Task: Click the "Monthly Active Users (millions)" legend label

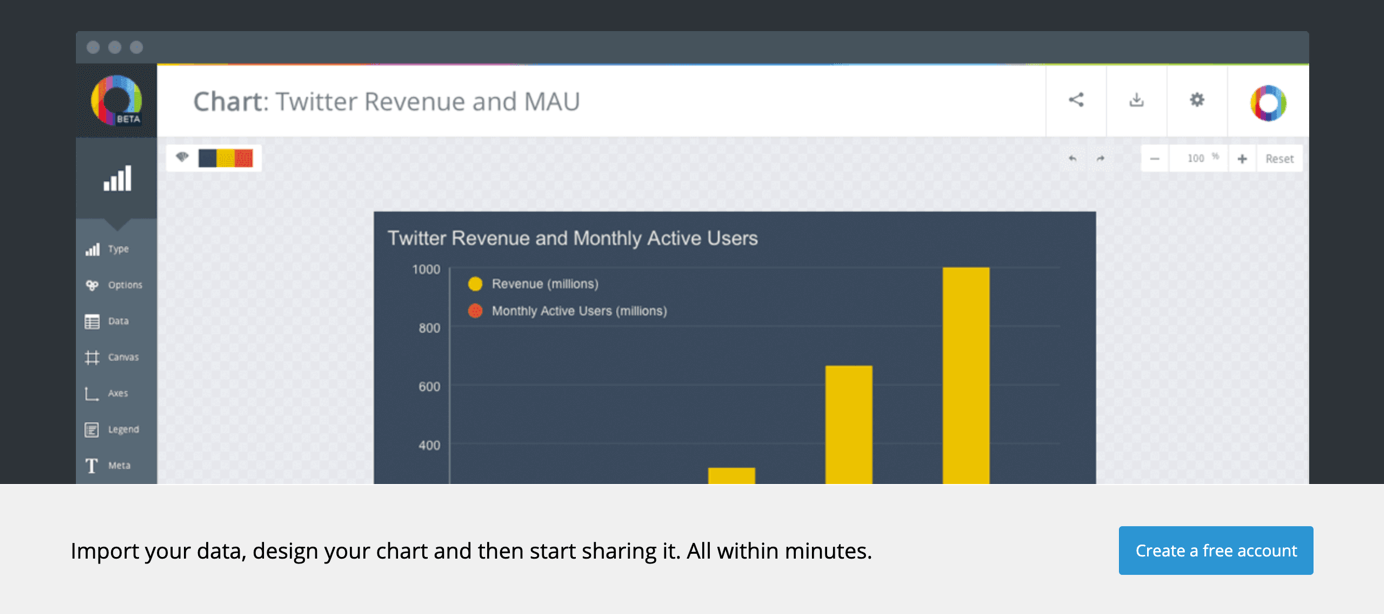Action: click(x=579, y=311)
